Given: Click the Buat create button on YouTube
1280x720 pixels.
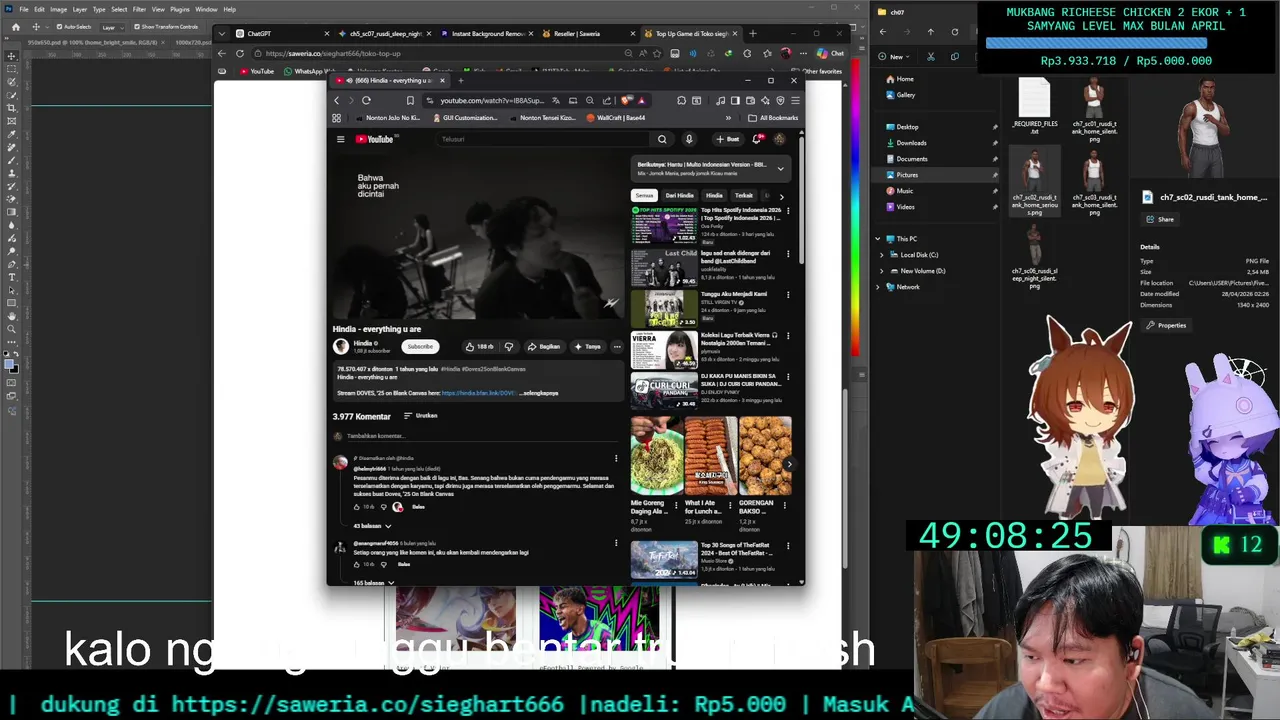Looking at the screenshot, I should (727, 139).
